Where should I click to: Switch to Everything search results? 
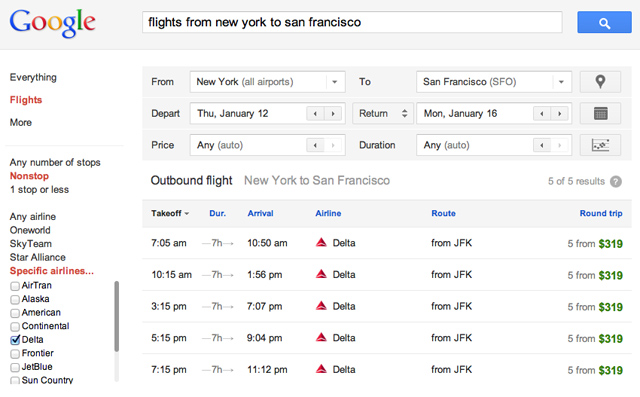tap(33, 77)
